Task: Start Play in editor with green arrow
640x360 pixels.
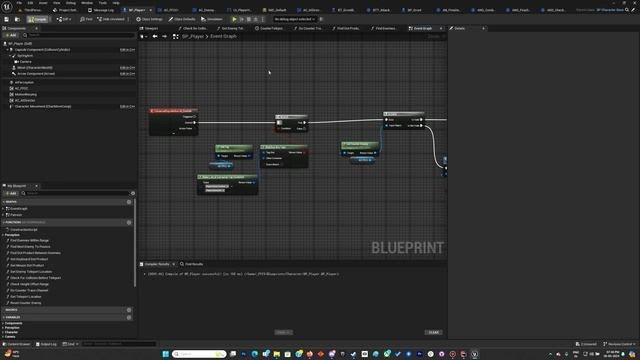Action: [234, 19]
